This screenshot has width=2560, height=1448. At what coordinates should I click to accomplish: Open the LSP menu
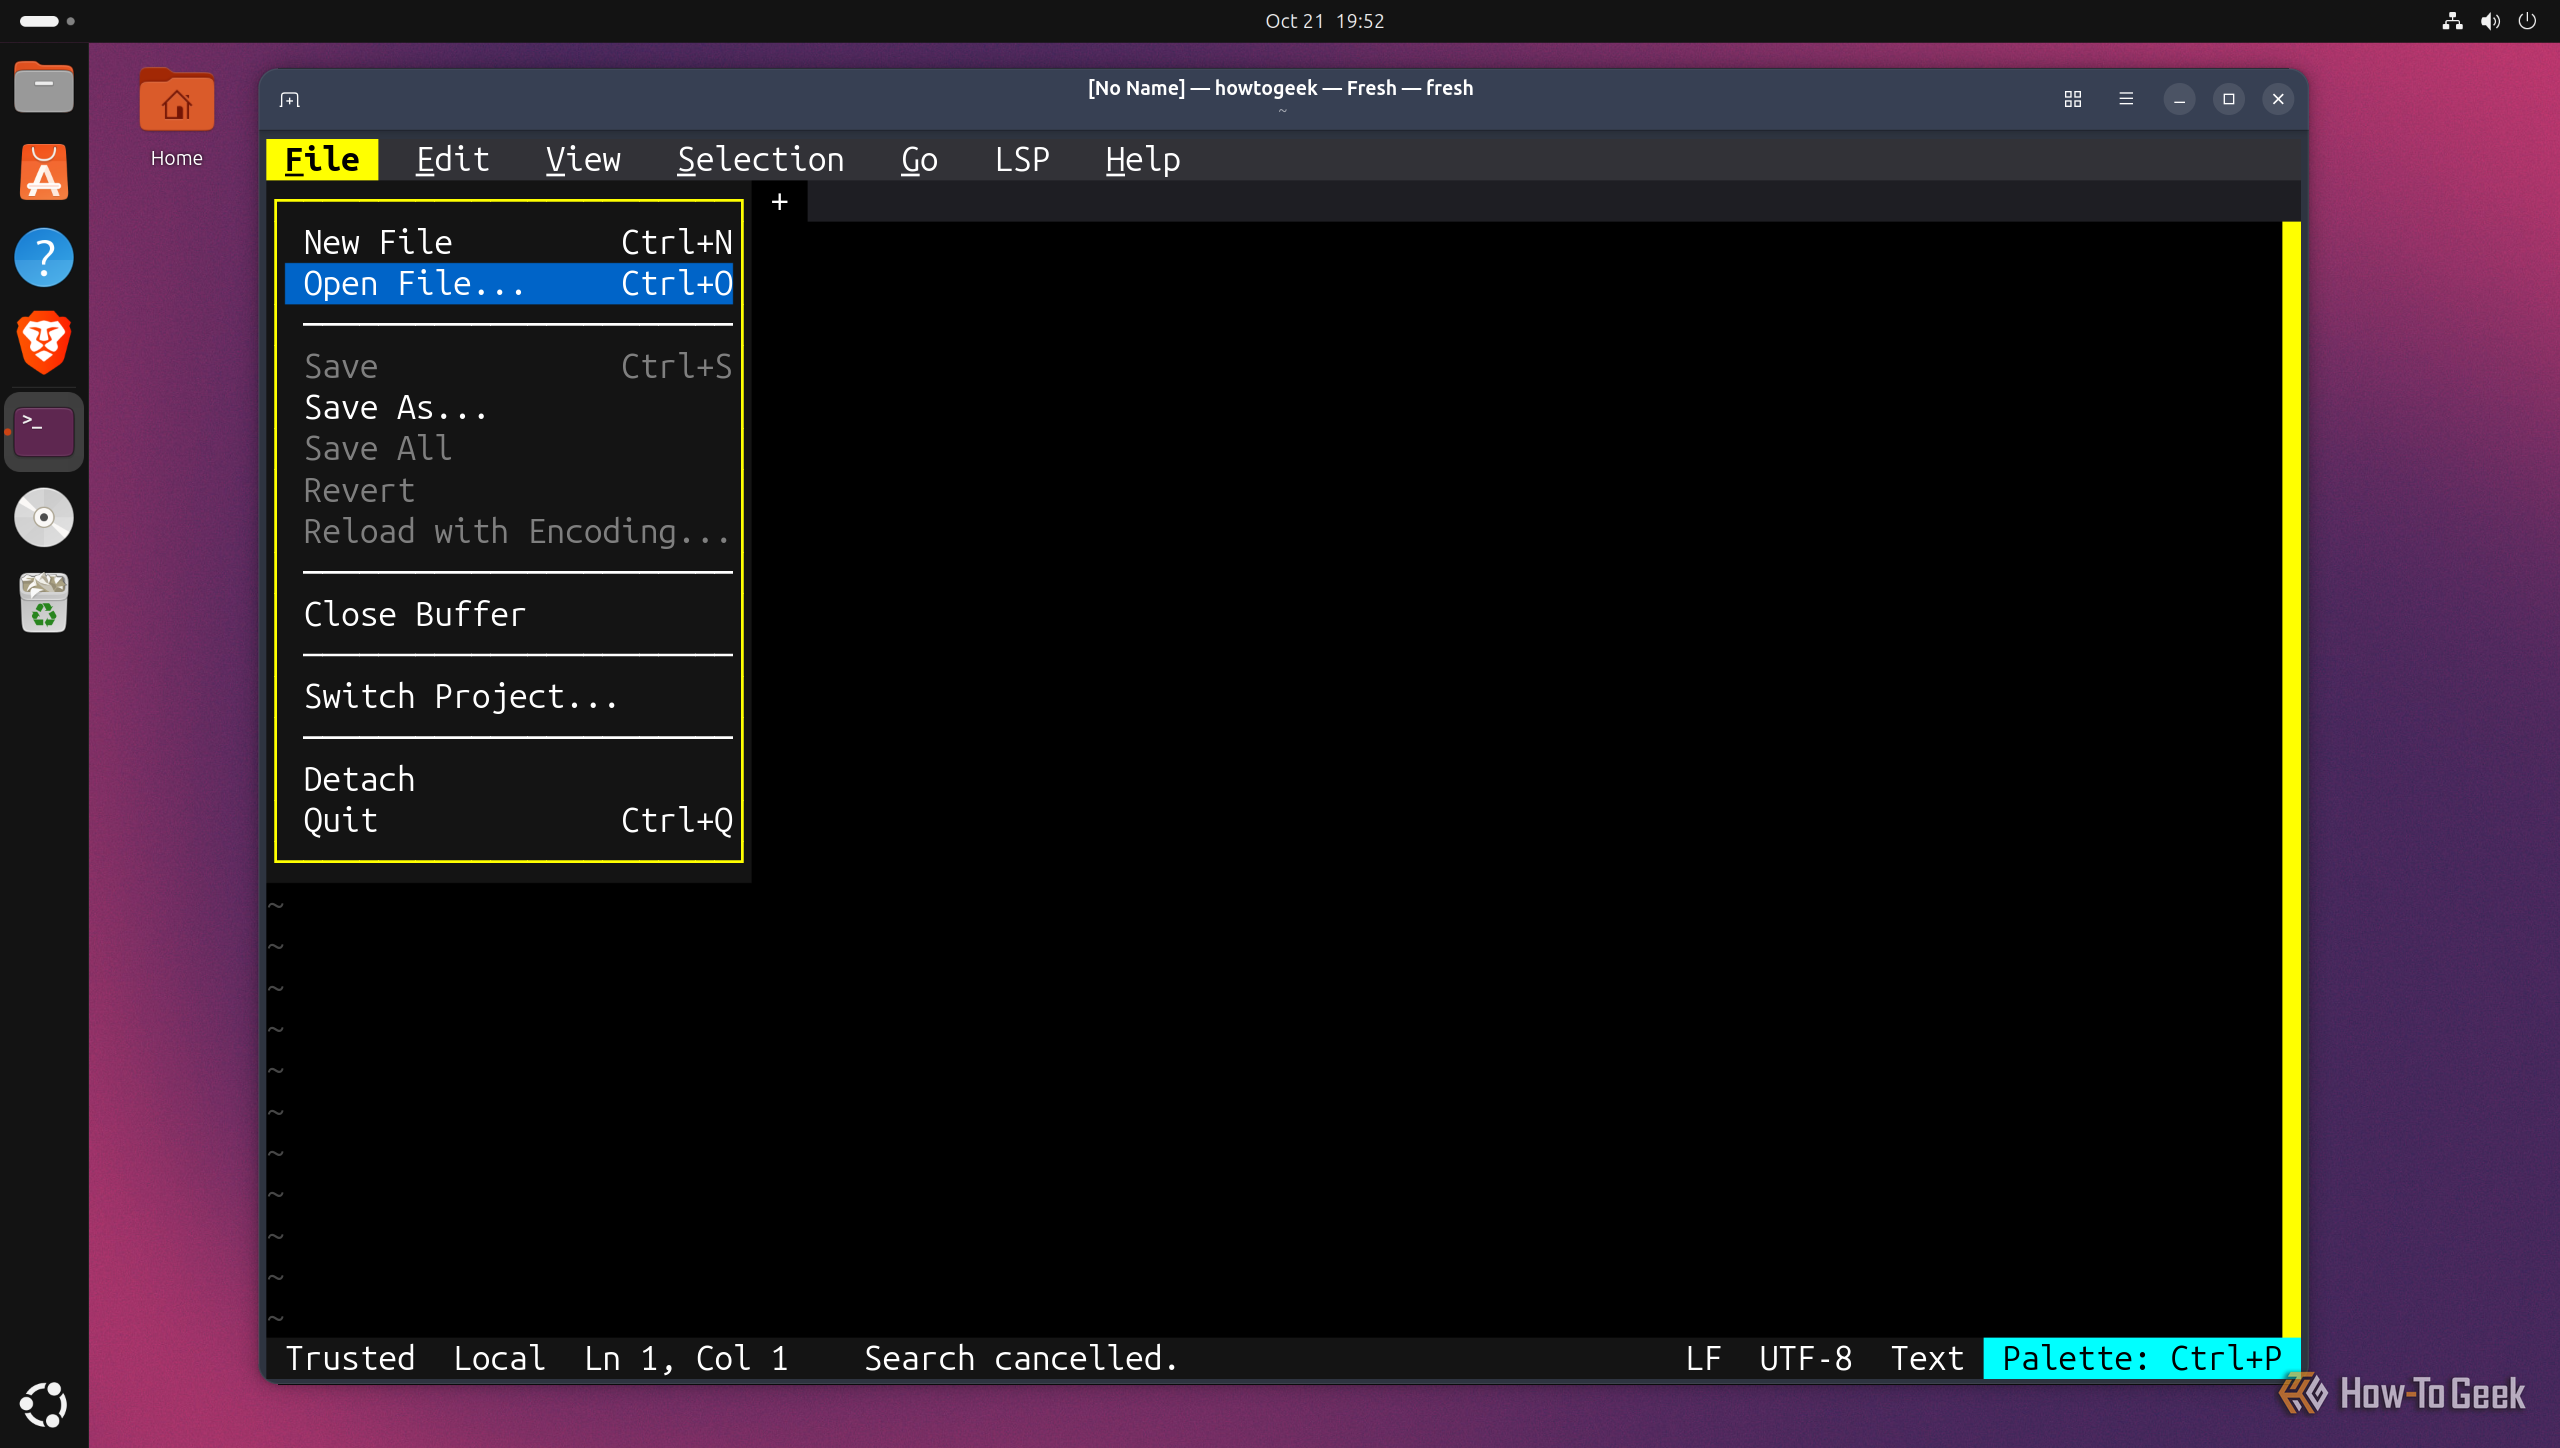coord(1022,159)
